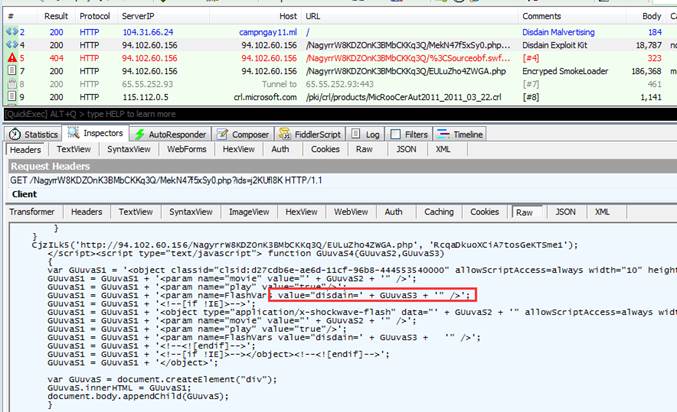Select request Raw inspector tab
Image resolution: width=677 pixels, height=412 pixels.
coord(364,149)
